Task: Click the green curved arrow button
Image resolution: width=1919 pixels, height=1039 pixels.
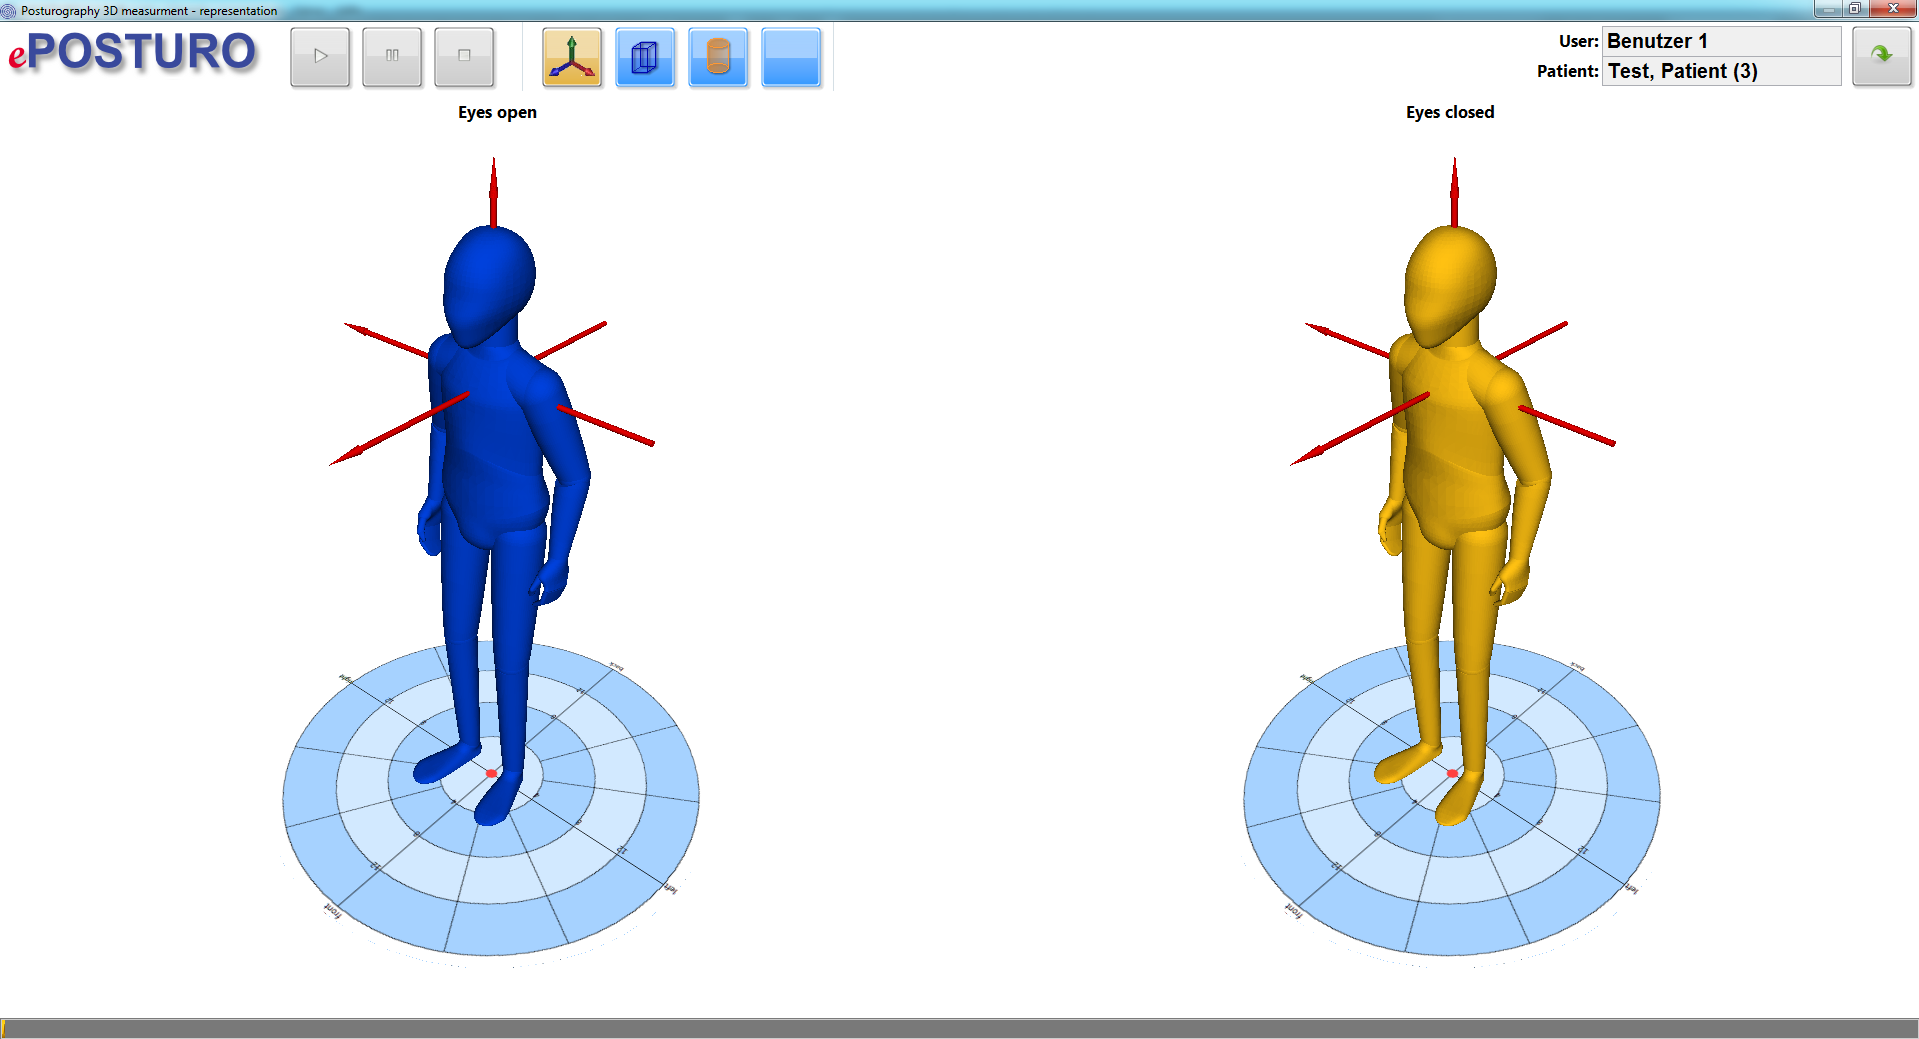Action: (1881, 56)
